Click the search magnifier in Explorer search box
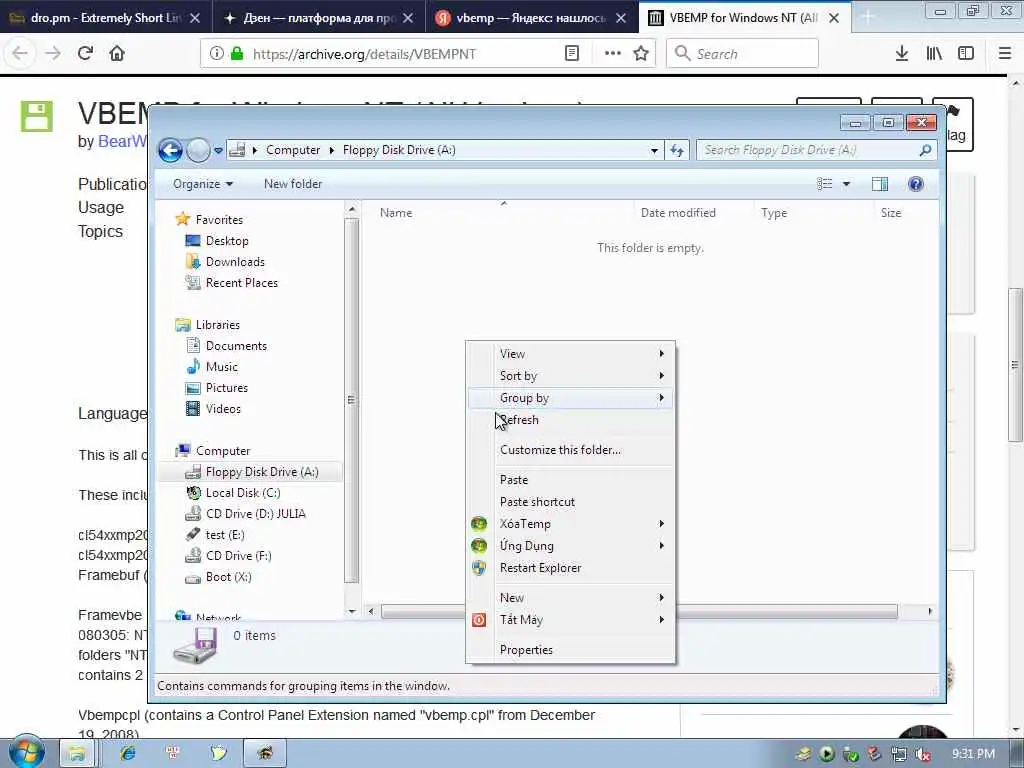 pyautogui.click(x=925, y=150)
